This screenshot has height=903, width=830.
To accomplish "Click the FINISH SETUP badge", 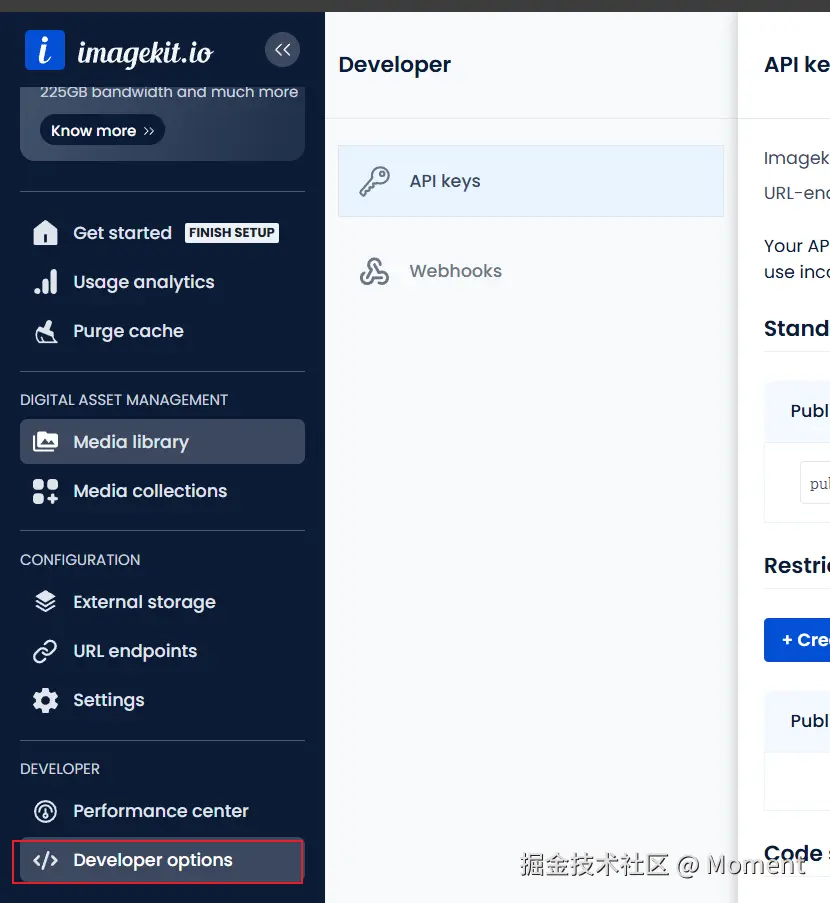I will (x=232, y=233).
